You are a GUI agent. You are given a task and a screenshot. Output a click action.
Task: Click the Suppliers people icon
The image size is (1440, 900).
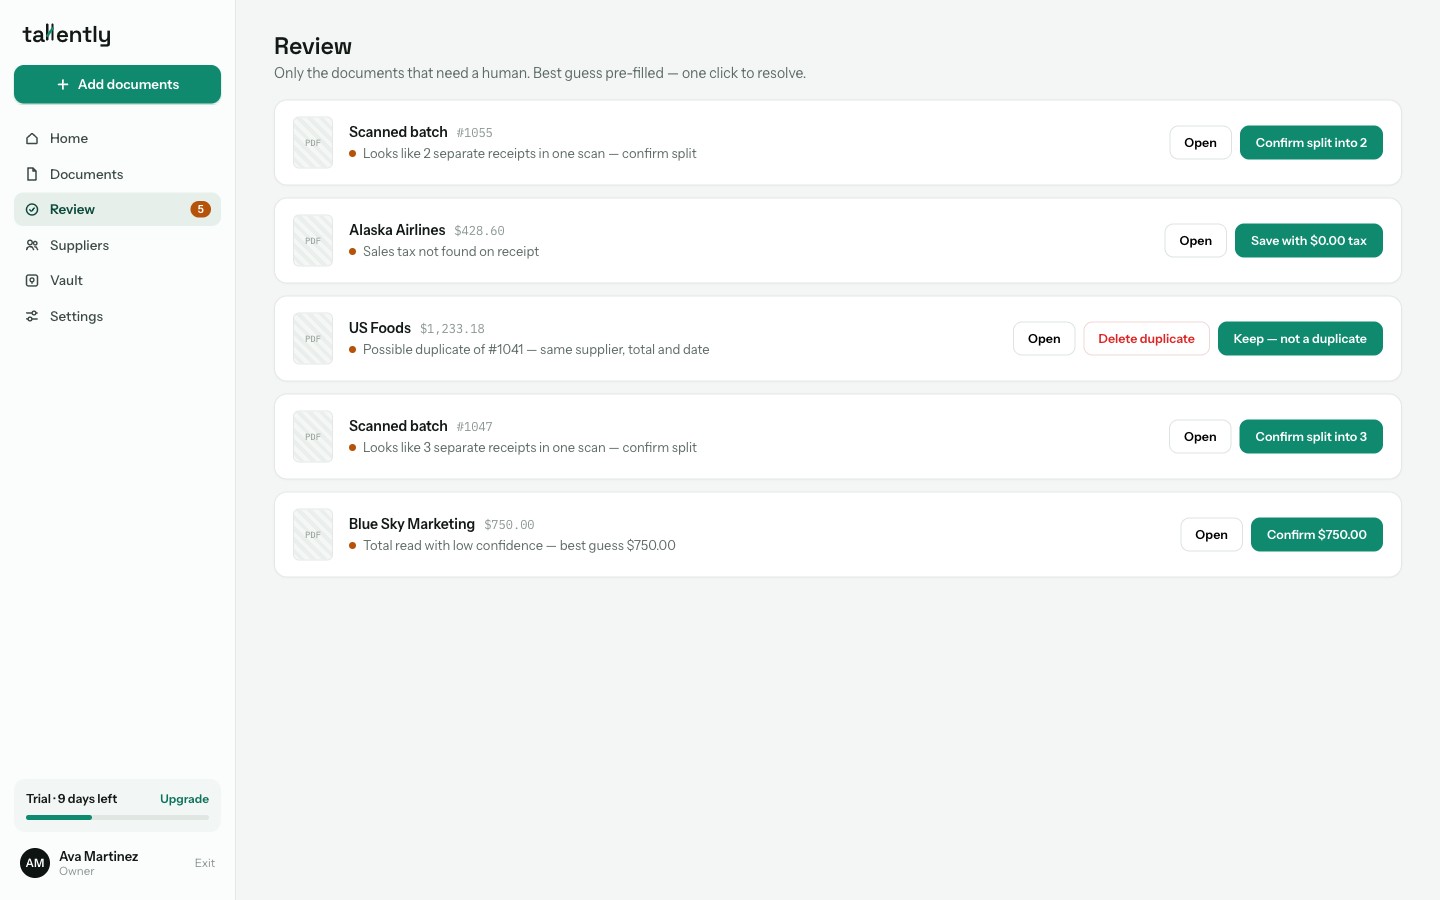pos(32,245)
